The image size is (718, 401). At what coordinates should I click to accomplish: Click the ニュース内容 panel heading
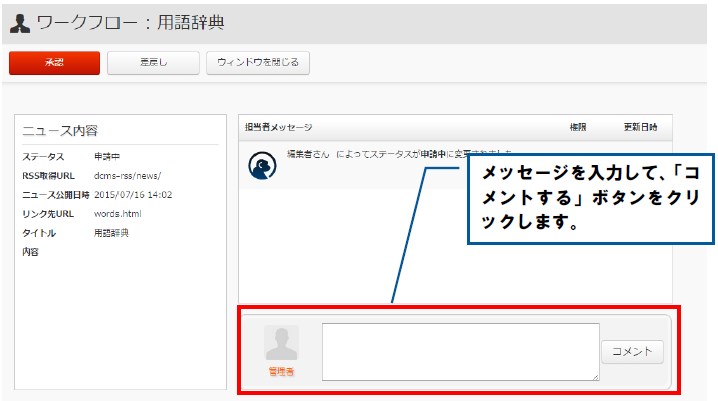60,131
